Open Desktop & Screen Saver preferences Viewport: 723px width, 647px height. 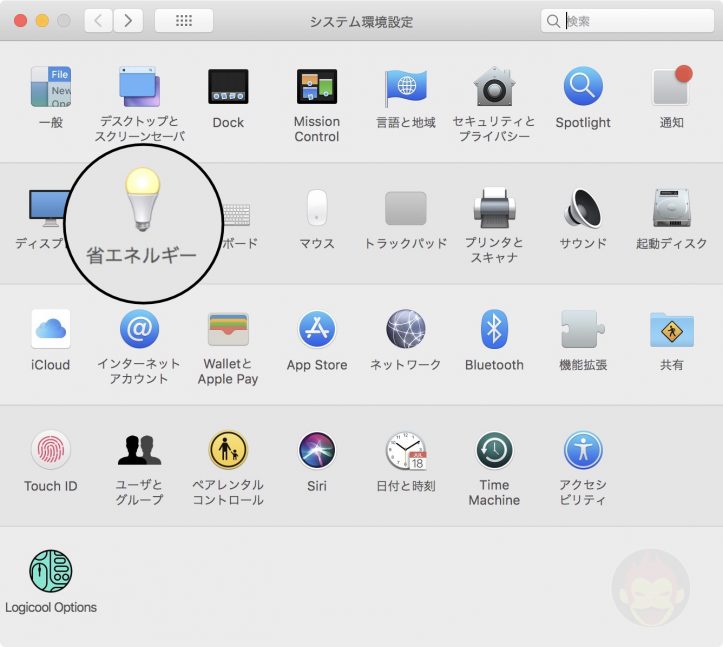139,87
